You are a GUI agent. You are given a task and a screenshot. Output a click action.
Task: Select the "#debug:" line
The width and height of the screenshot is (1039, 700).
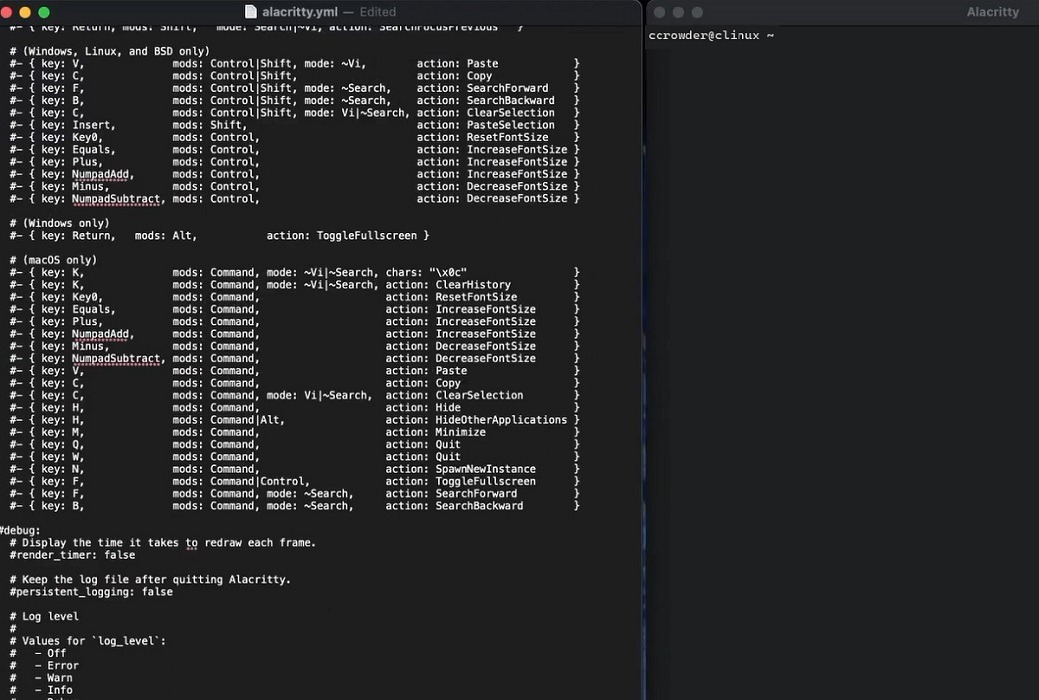[x=22, y=530]
